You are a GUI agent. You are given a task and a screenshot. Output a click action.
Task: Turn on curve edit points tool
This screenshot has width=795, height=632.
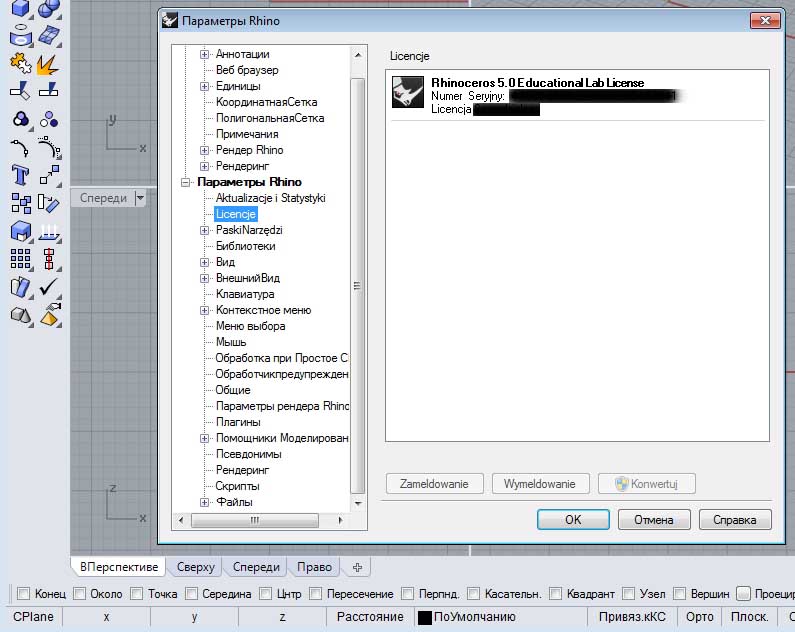pos(20,148)
